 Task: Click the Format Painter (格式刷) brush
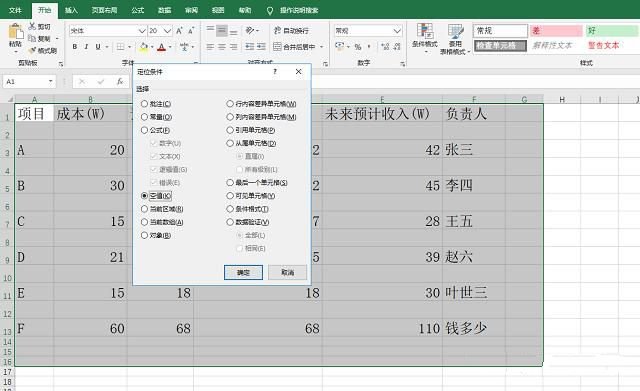pyautogui.click(x=32, y=51)
